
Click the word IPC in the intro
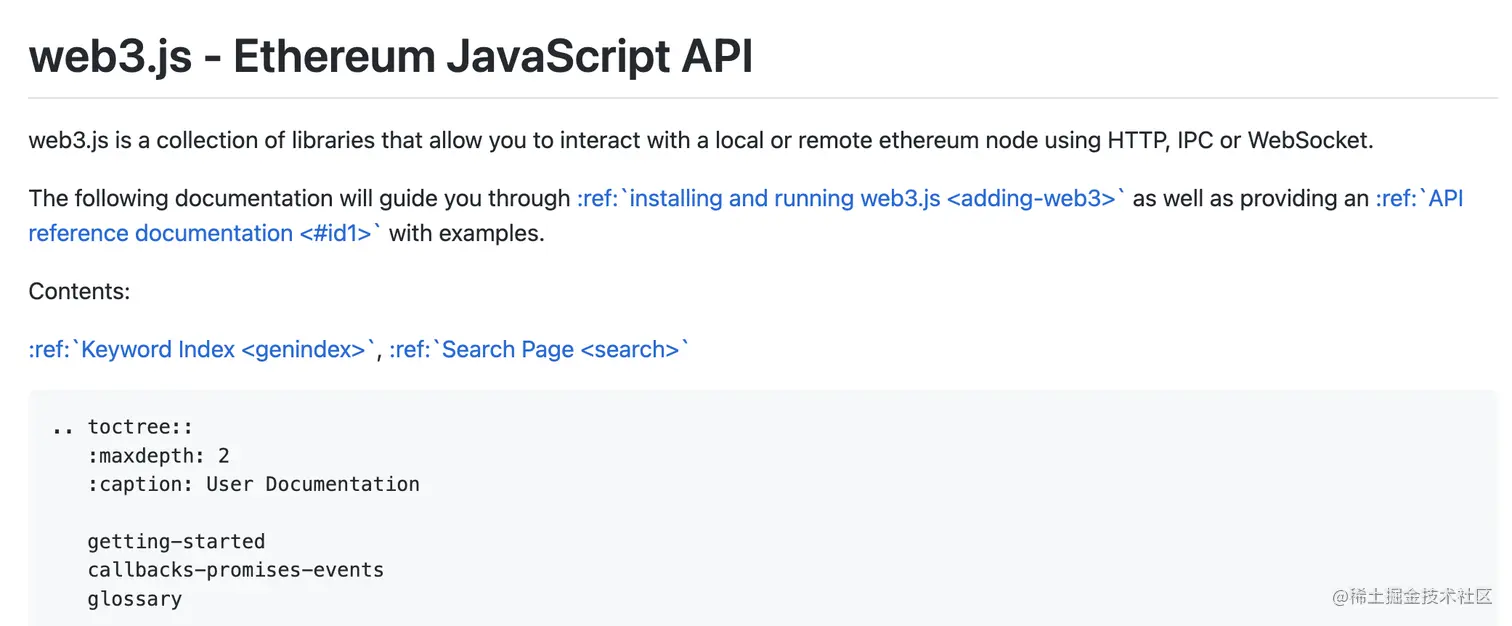point(1195,140)
